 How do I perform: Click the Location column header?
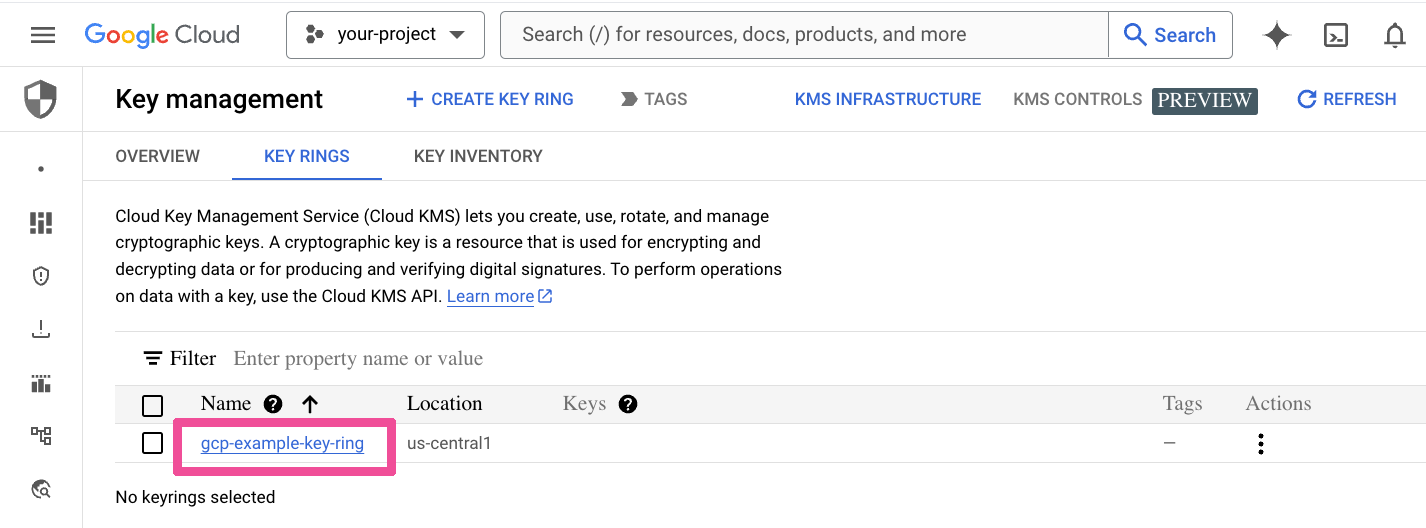[x=445, y=404]
